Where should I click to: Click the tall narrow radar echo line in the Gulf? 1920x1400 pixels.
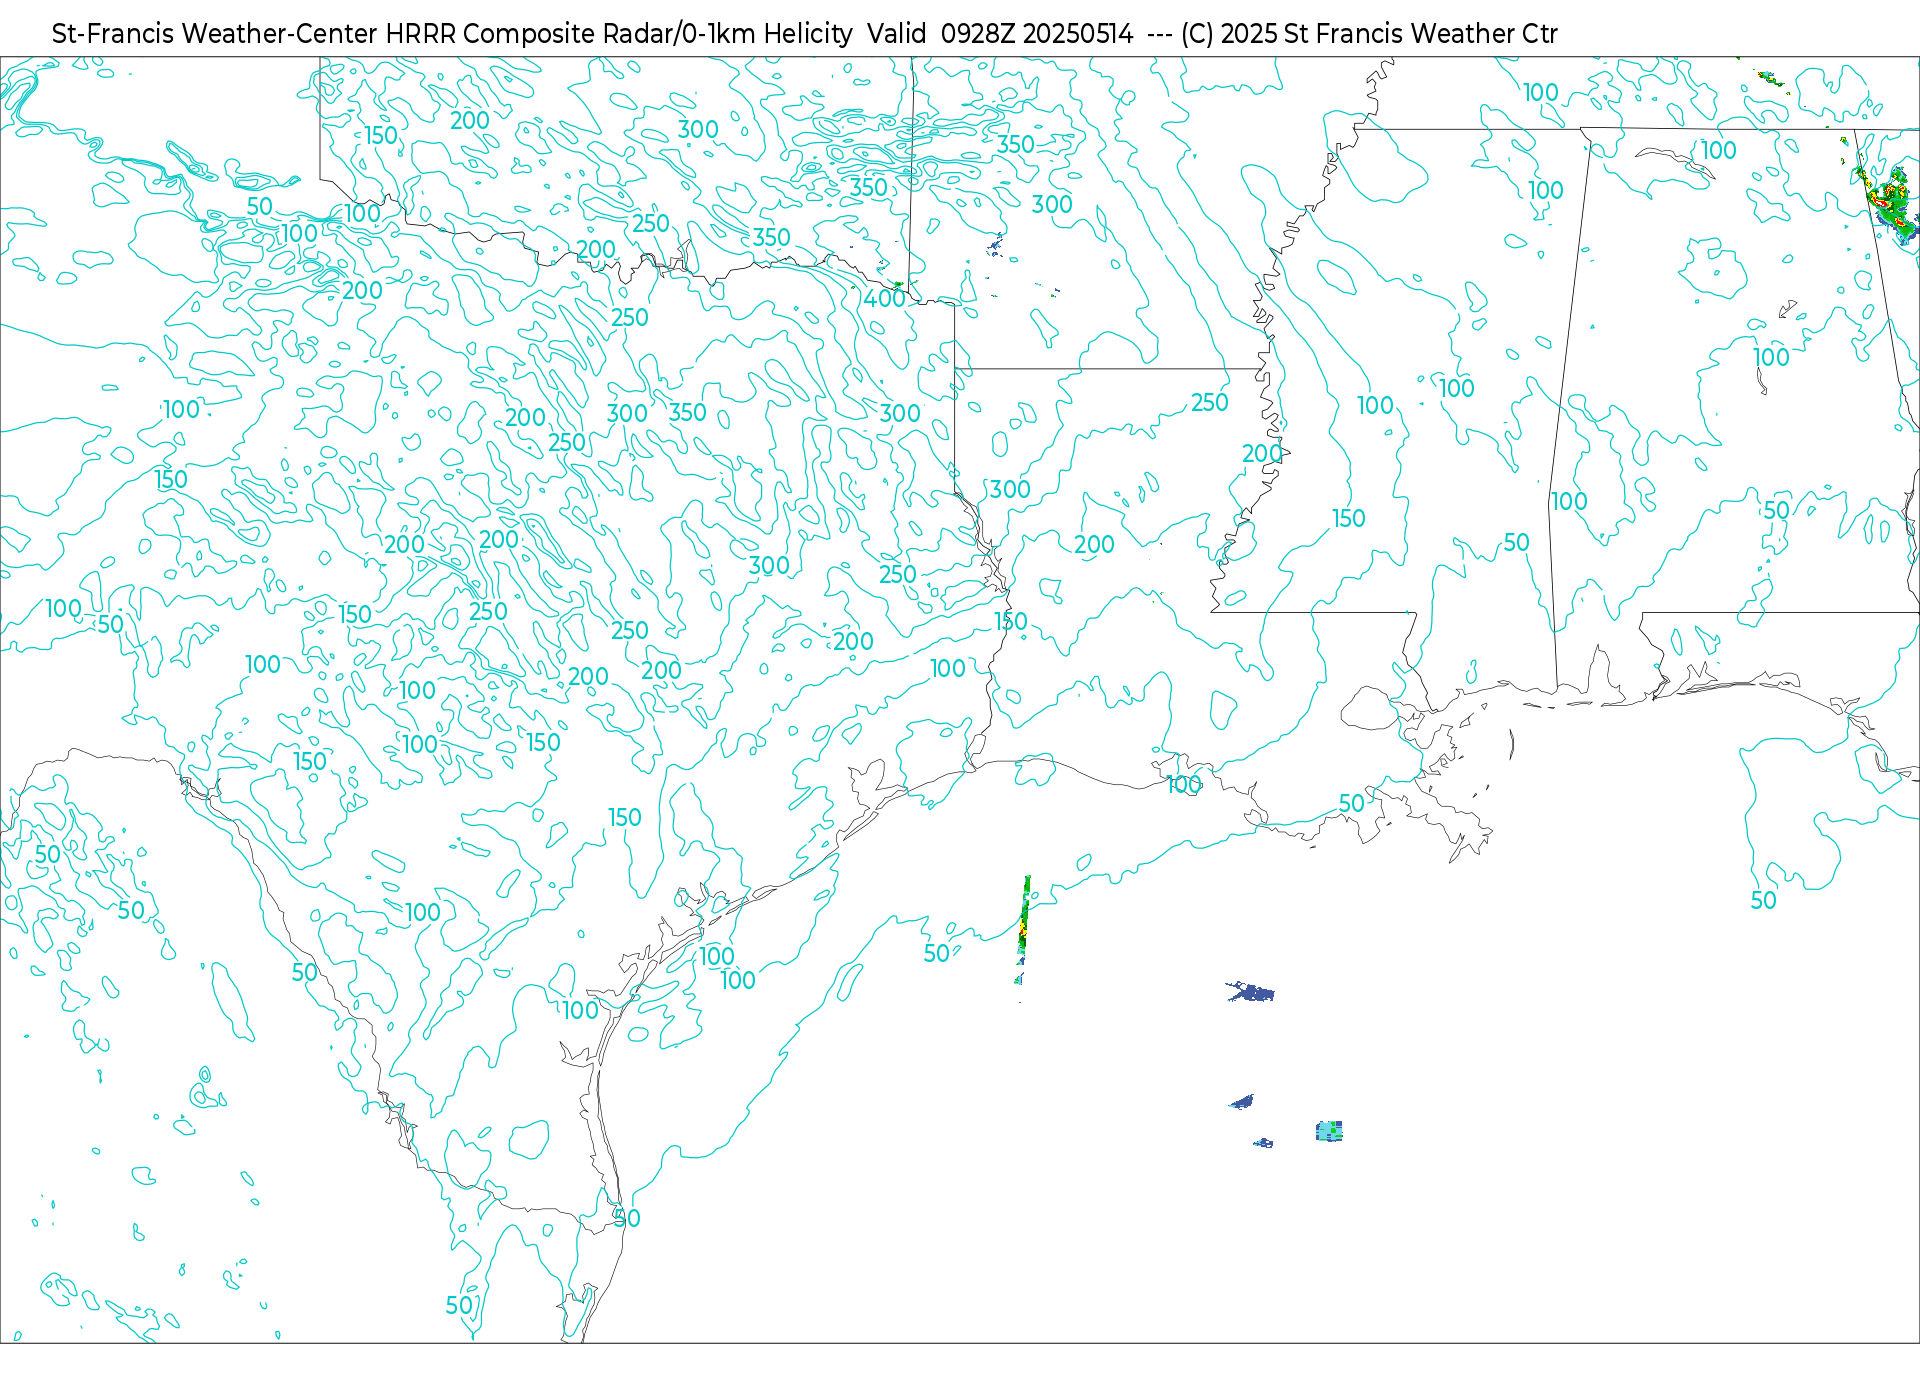1023,930
